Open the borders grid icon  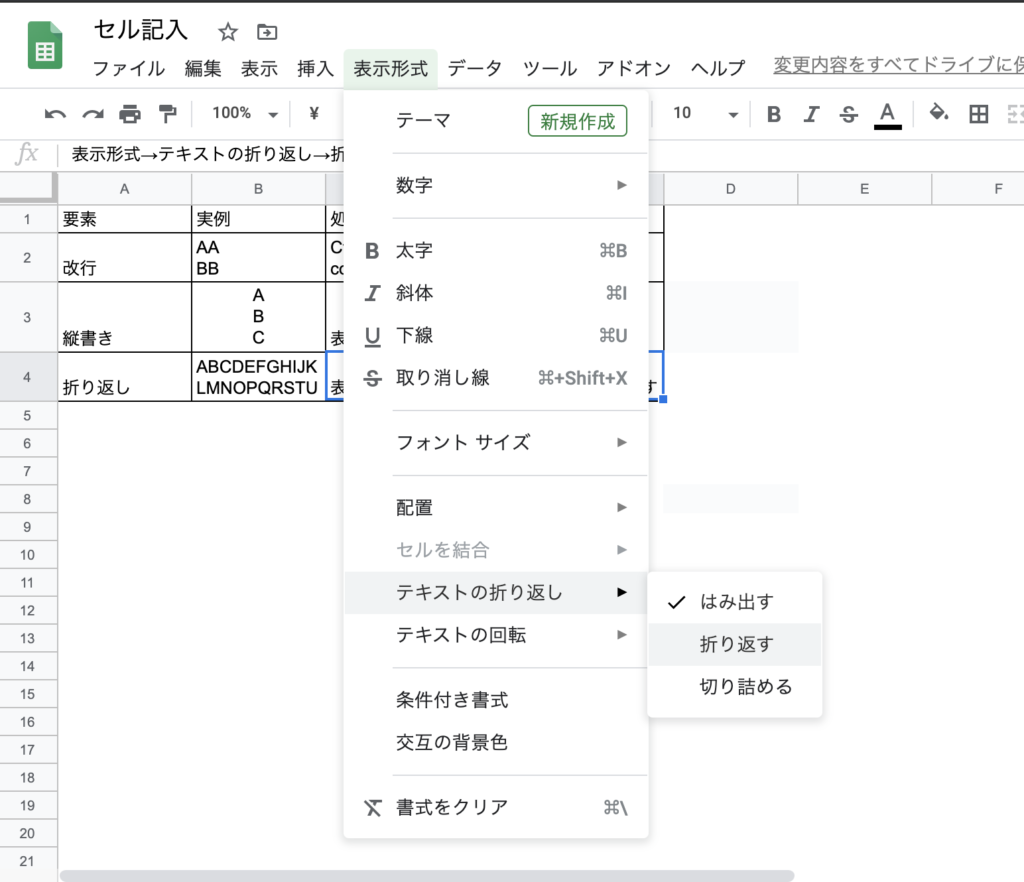click(x=978, y=114)
